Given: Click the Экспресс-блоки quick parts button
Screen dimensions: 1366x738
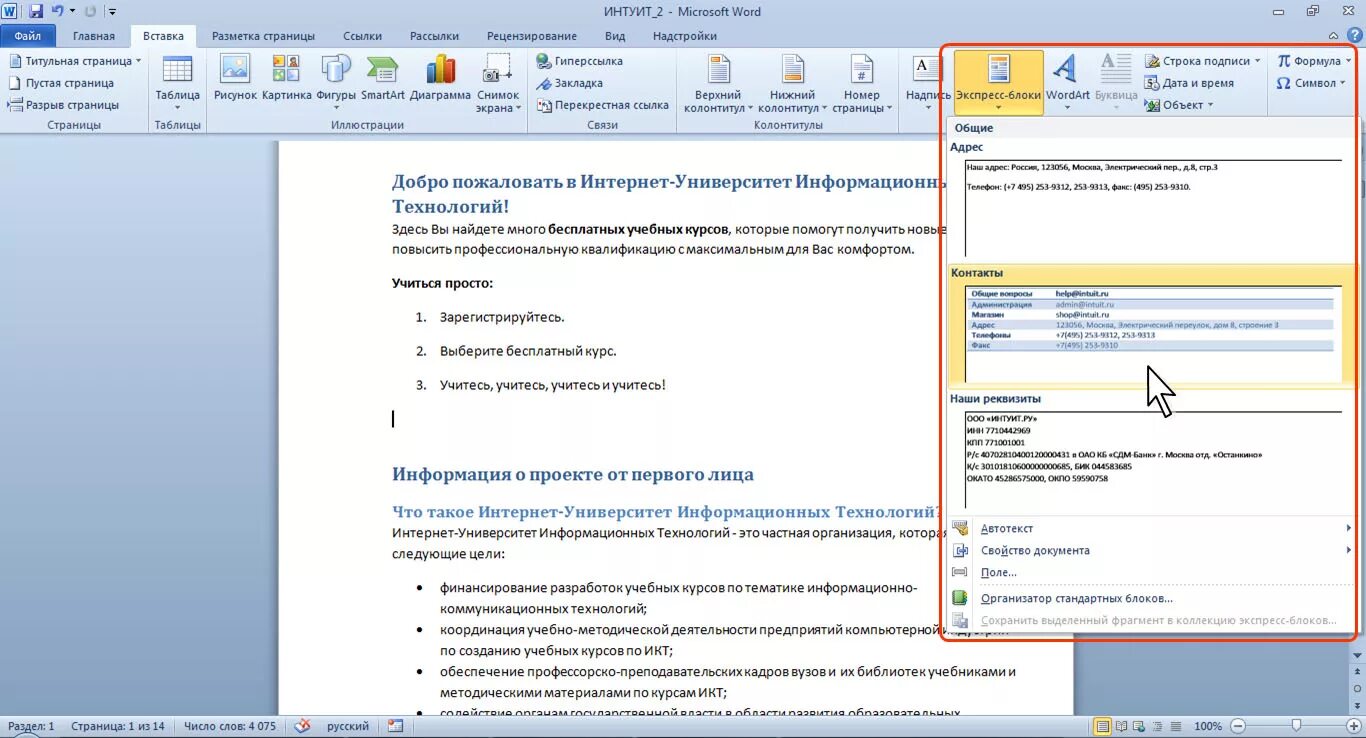Looking at the screenshot, I should [x=998, y=84].
